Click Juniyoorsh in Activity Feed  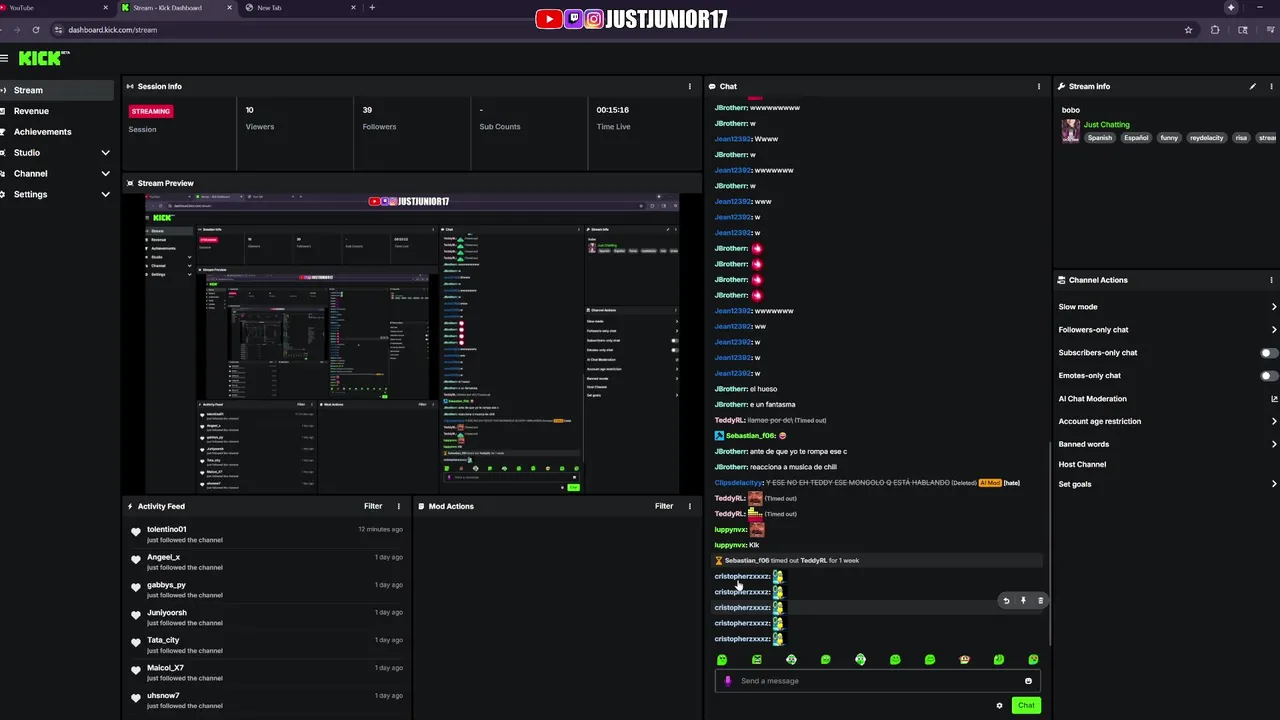pyautogui.click(x=166, y=613)
